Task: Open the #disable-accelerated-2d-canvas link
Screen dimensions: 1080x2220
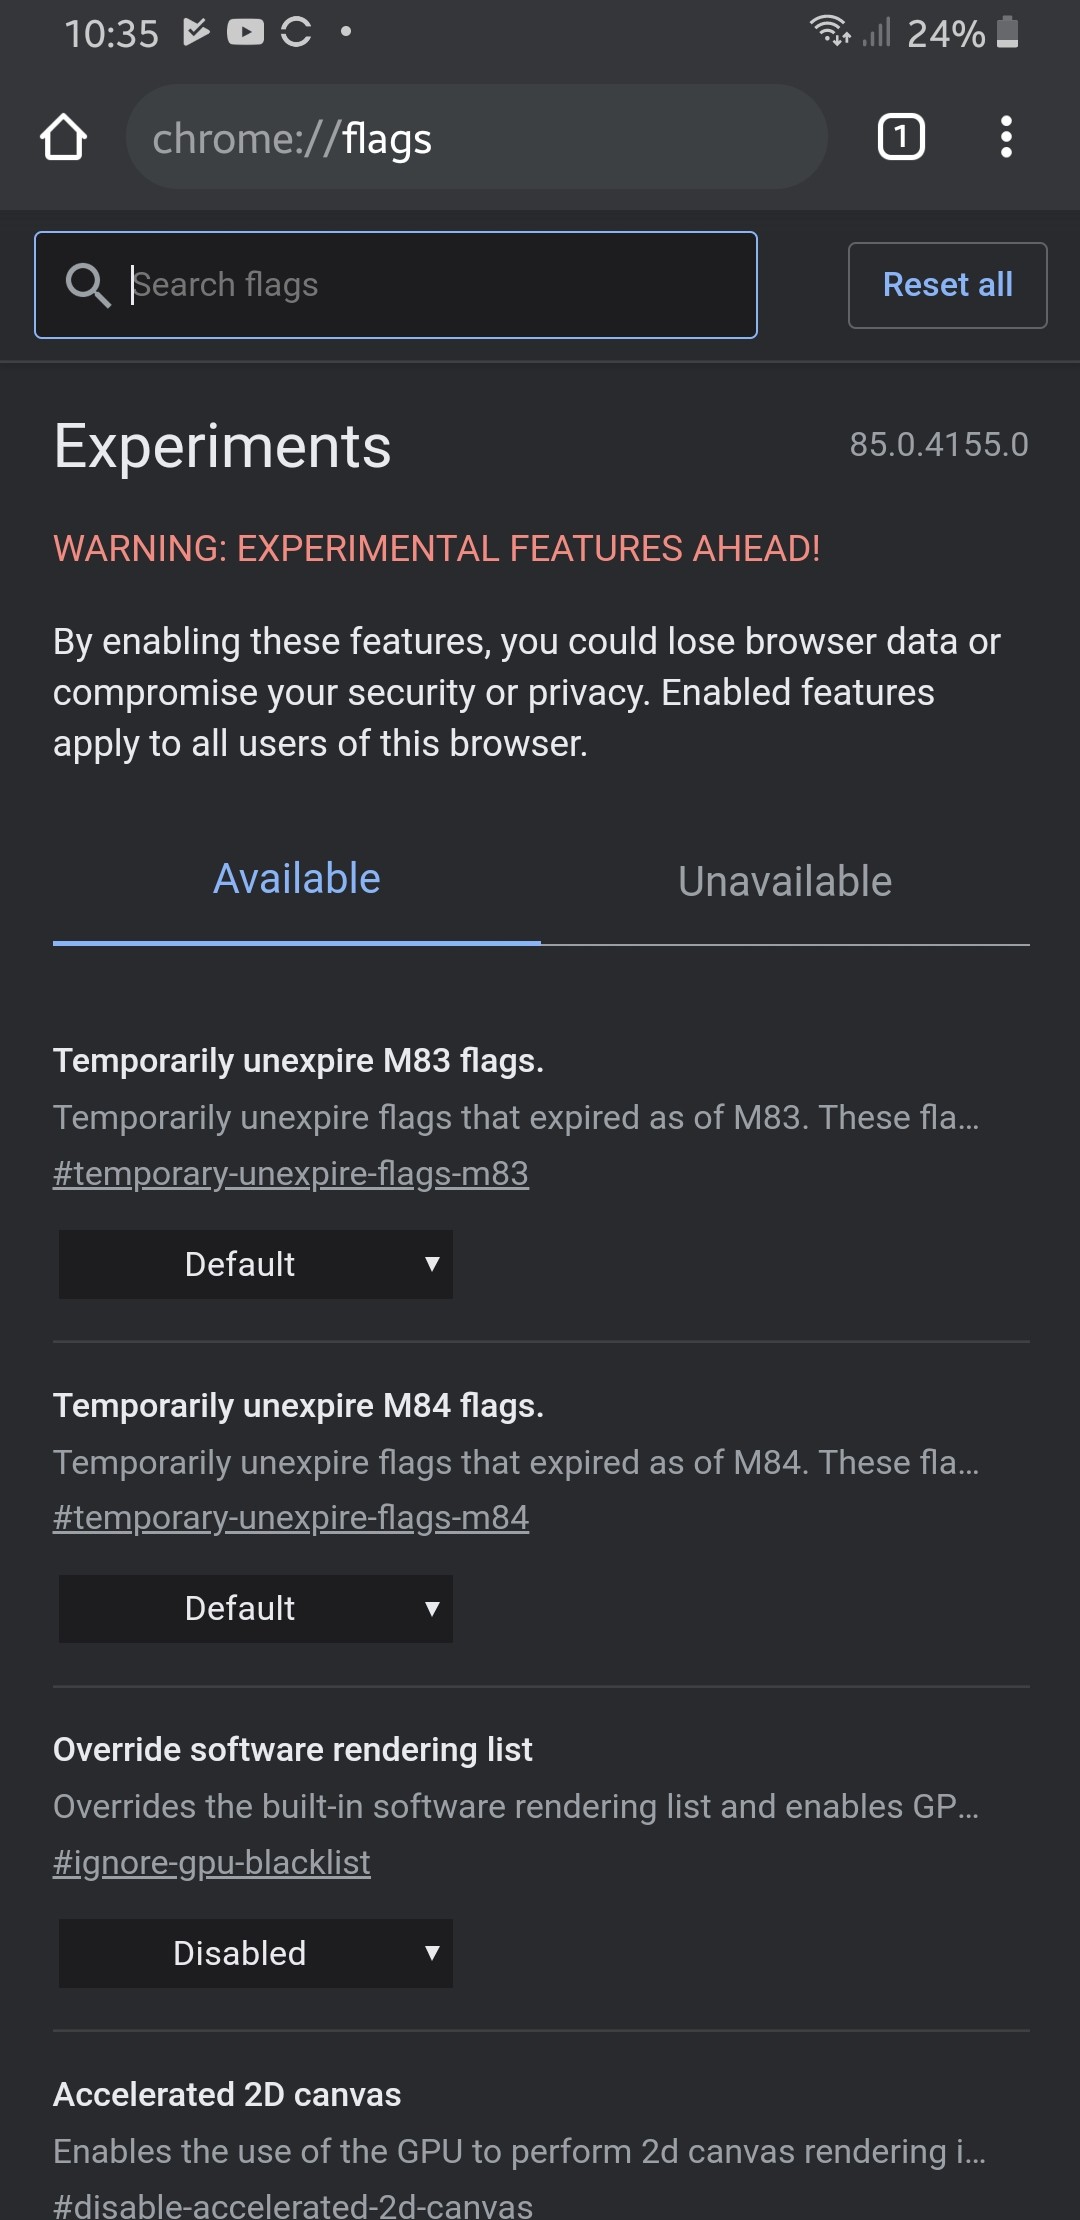Action: (293, 2204)
